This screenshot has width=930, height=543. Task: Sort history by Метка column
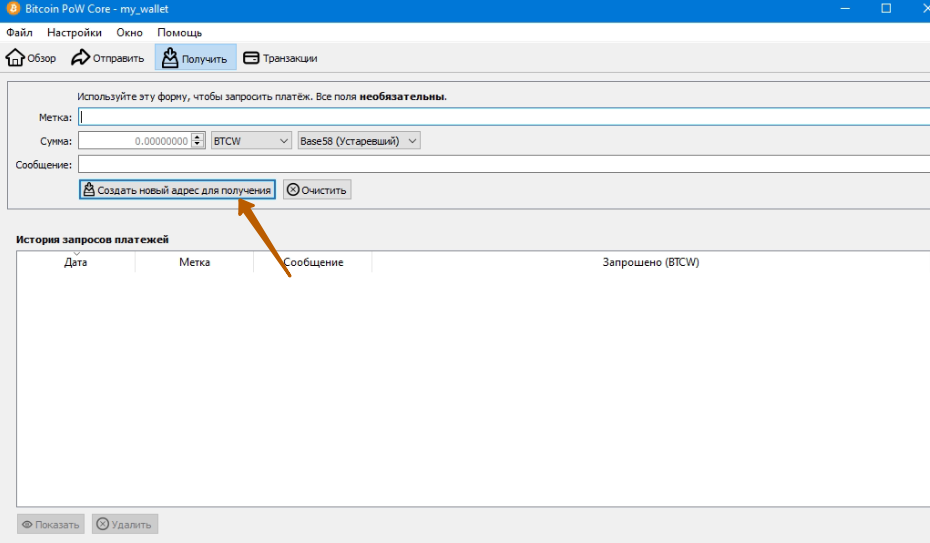[x=195, y=262]
